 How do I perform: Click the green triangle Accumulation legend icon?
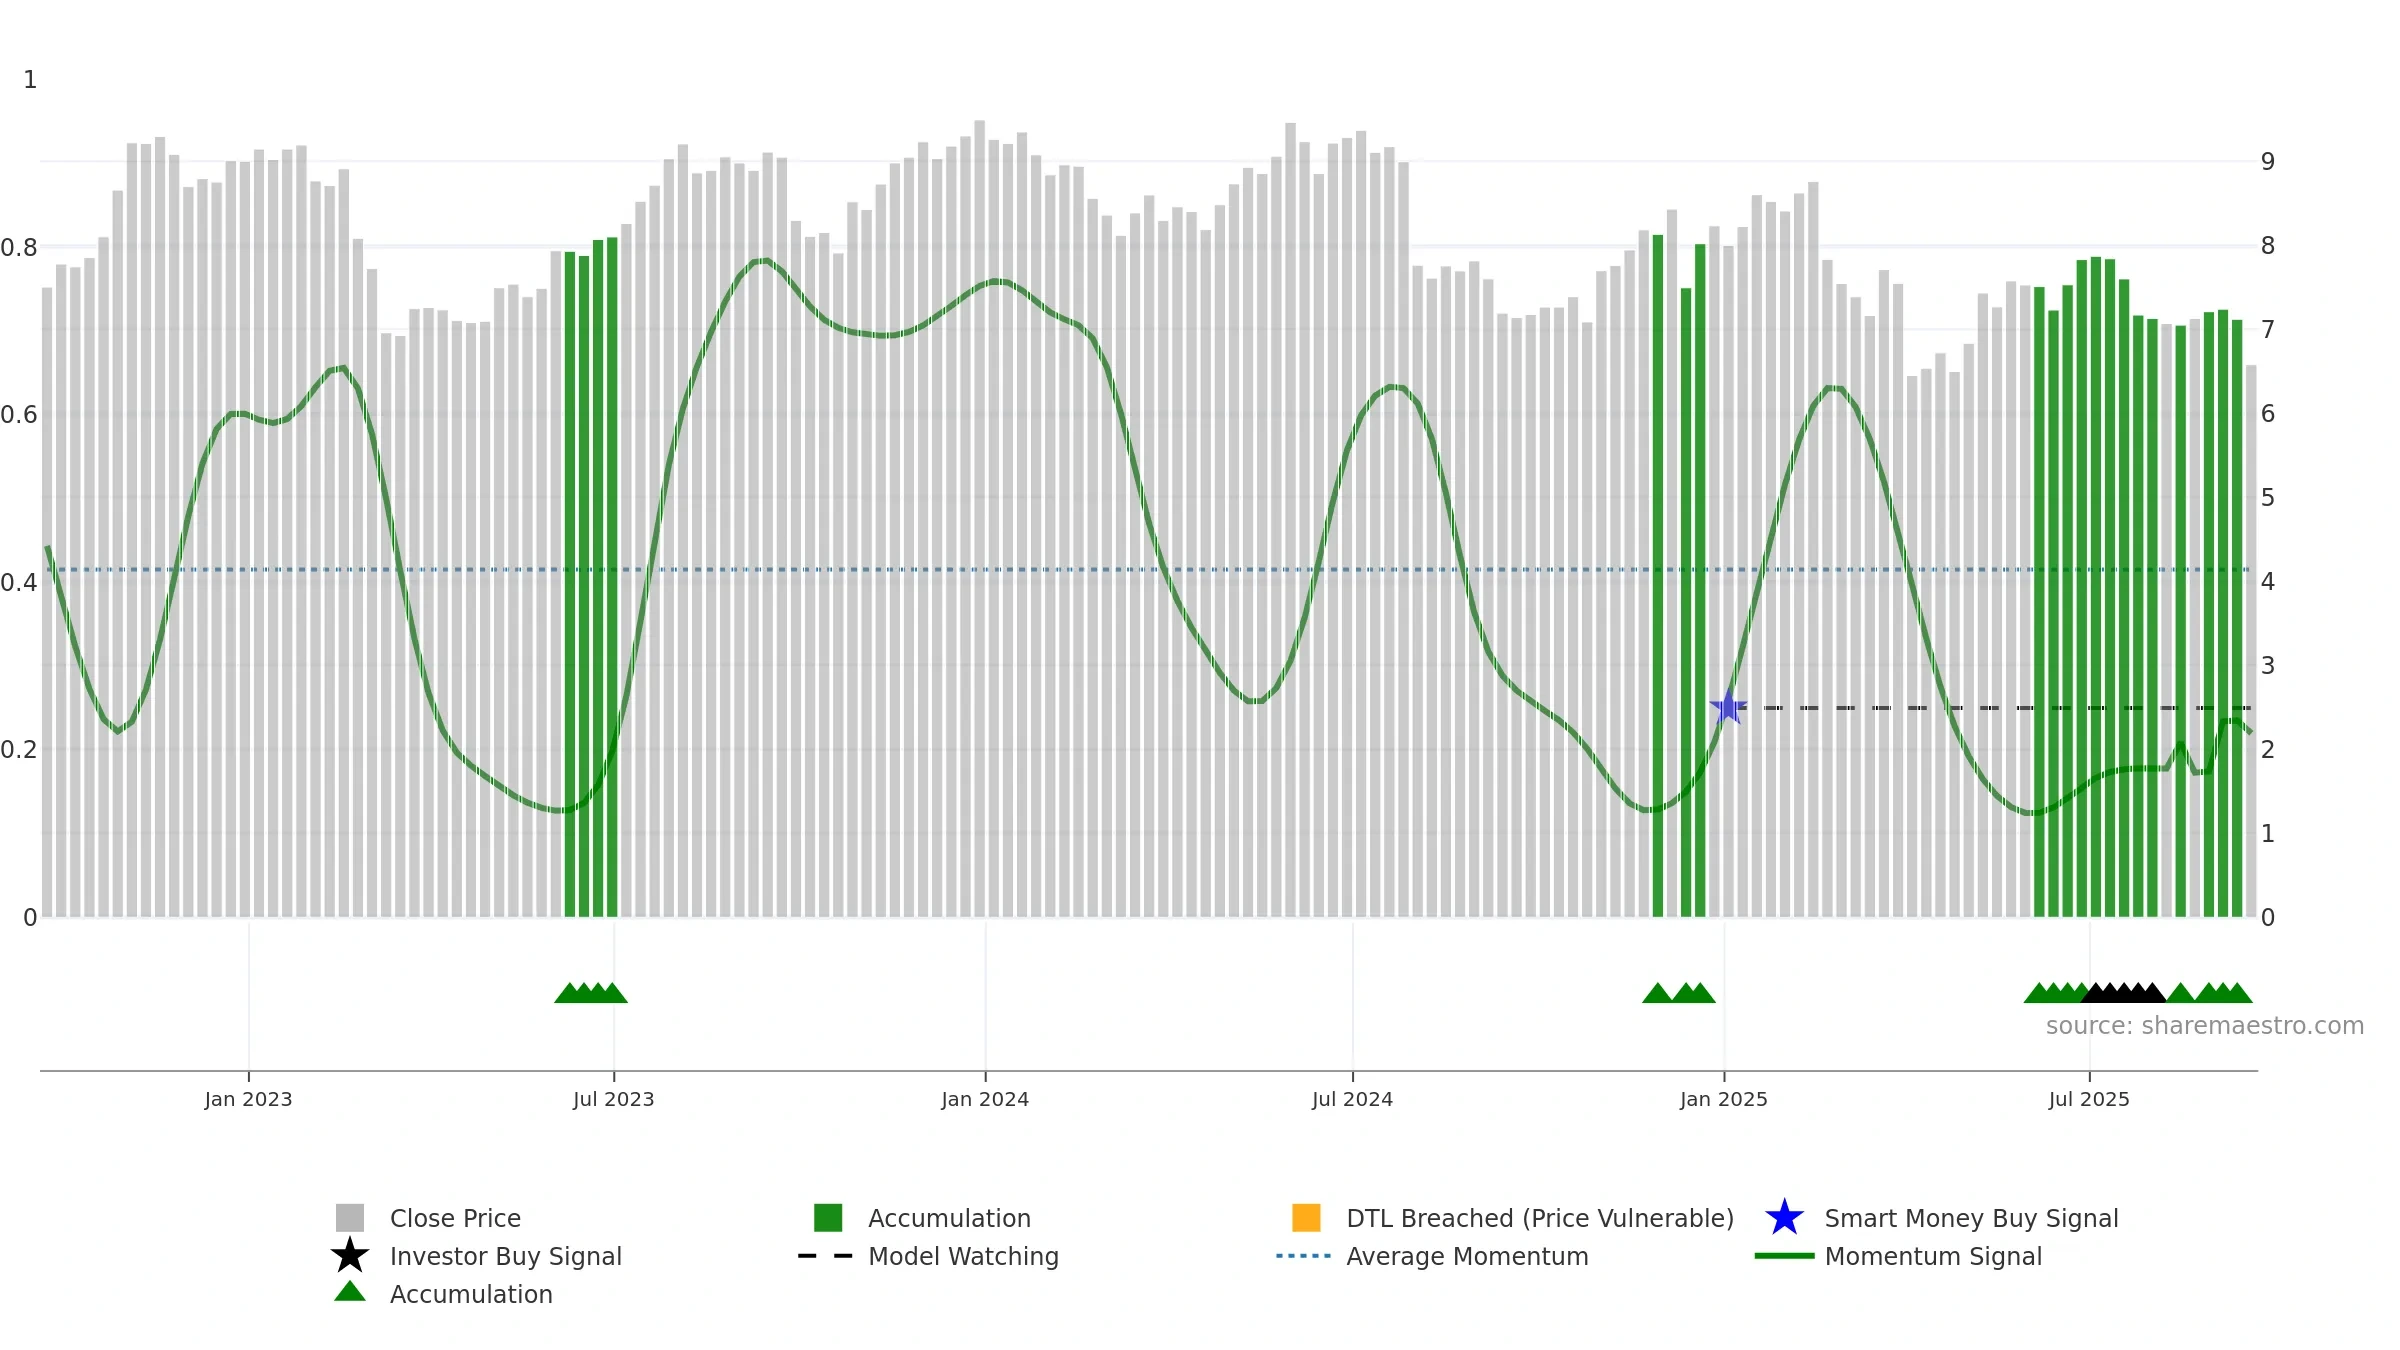pos(349,1291)
